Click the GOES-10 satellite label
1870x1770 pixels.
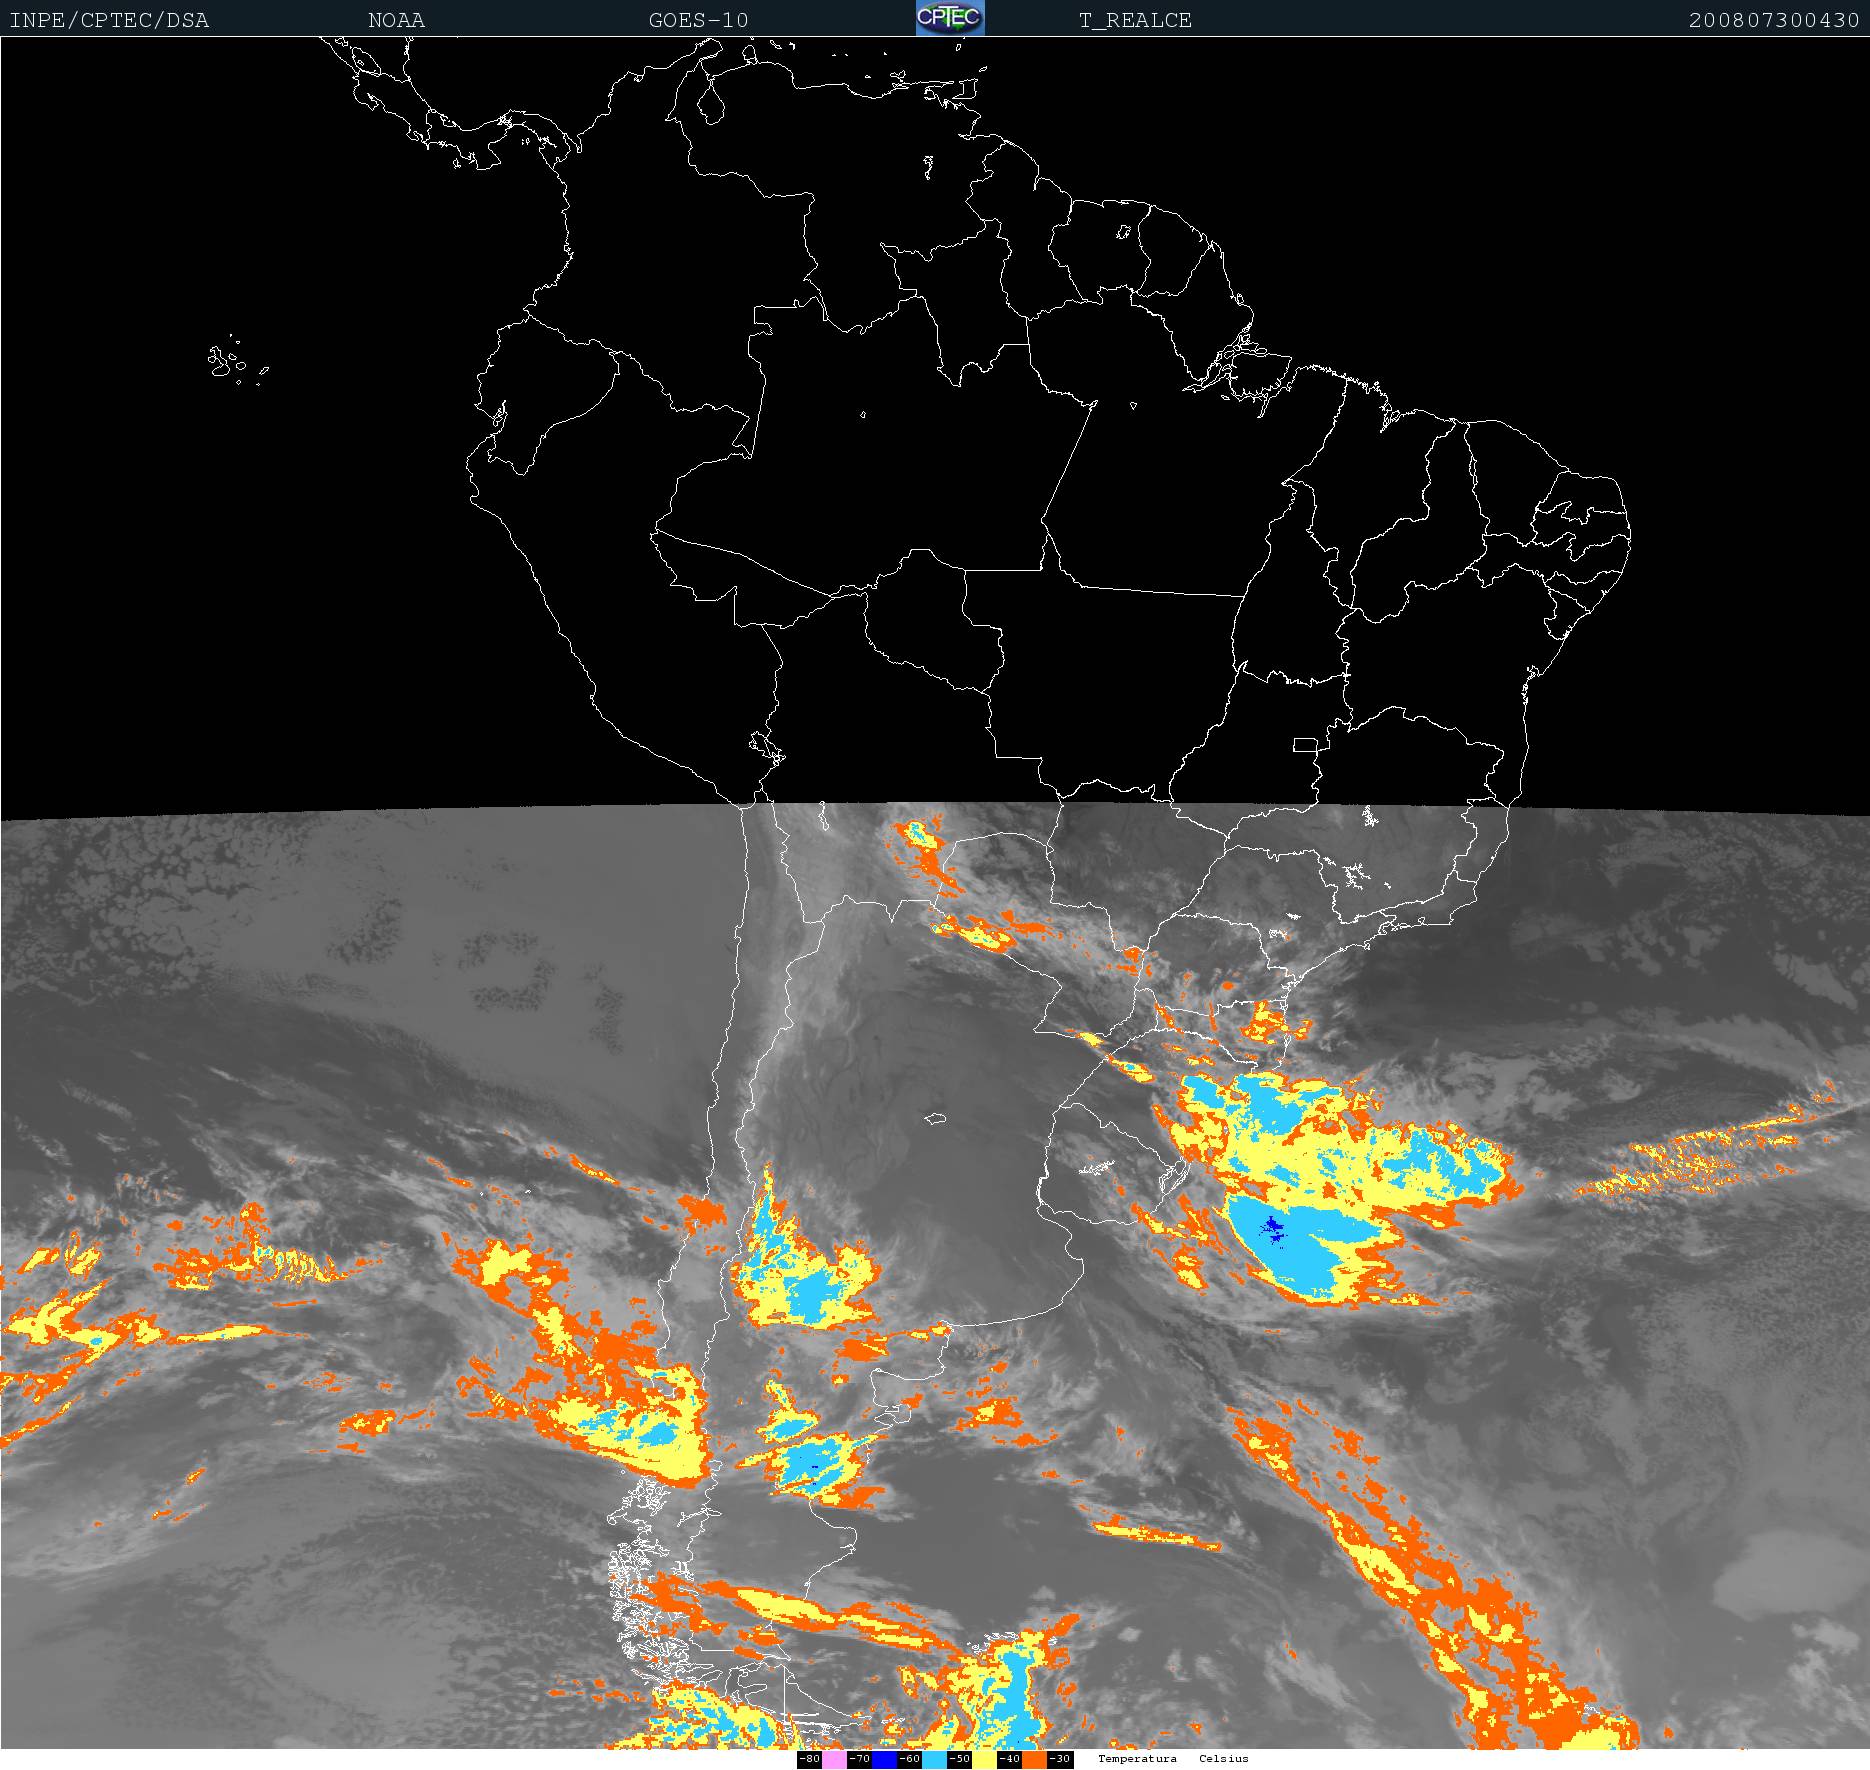[698, 20]
